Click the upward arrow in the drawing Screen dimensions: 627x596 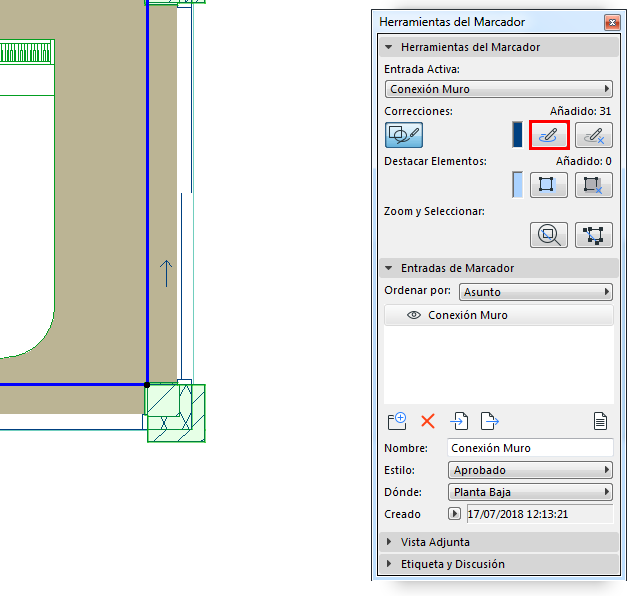pos(166,274)
